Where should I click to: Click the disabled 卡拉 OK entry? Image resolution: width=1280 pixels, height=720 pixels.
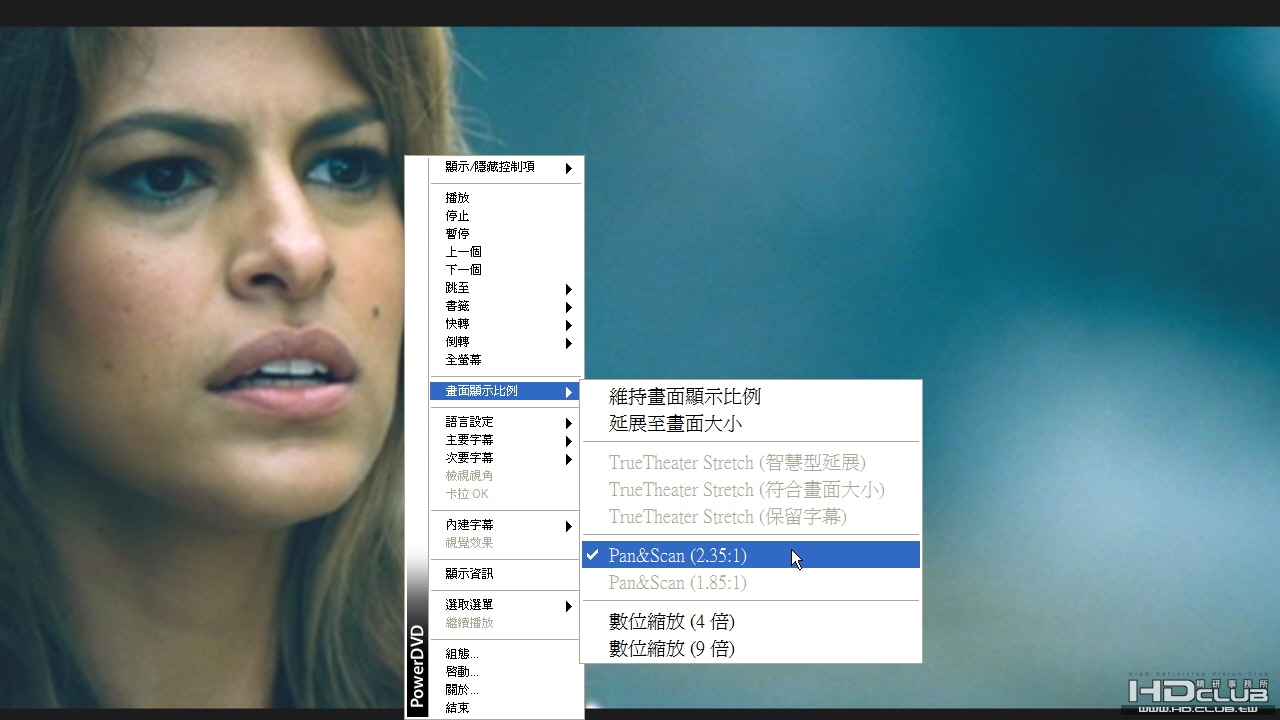pos(506,494)
